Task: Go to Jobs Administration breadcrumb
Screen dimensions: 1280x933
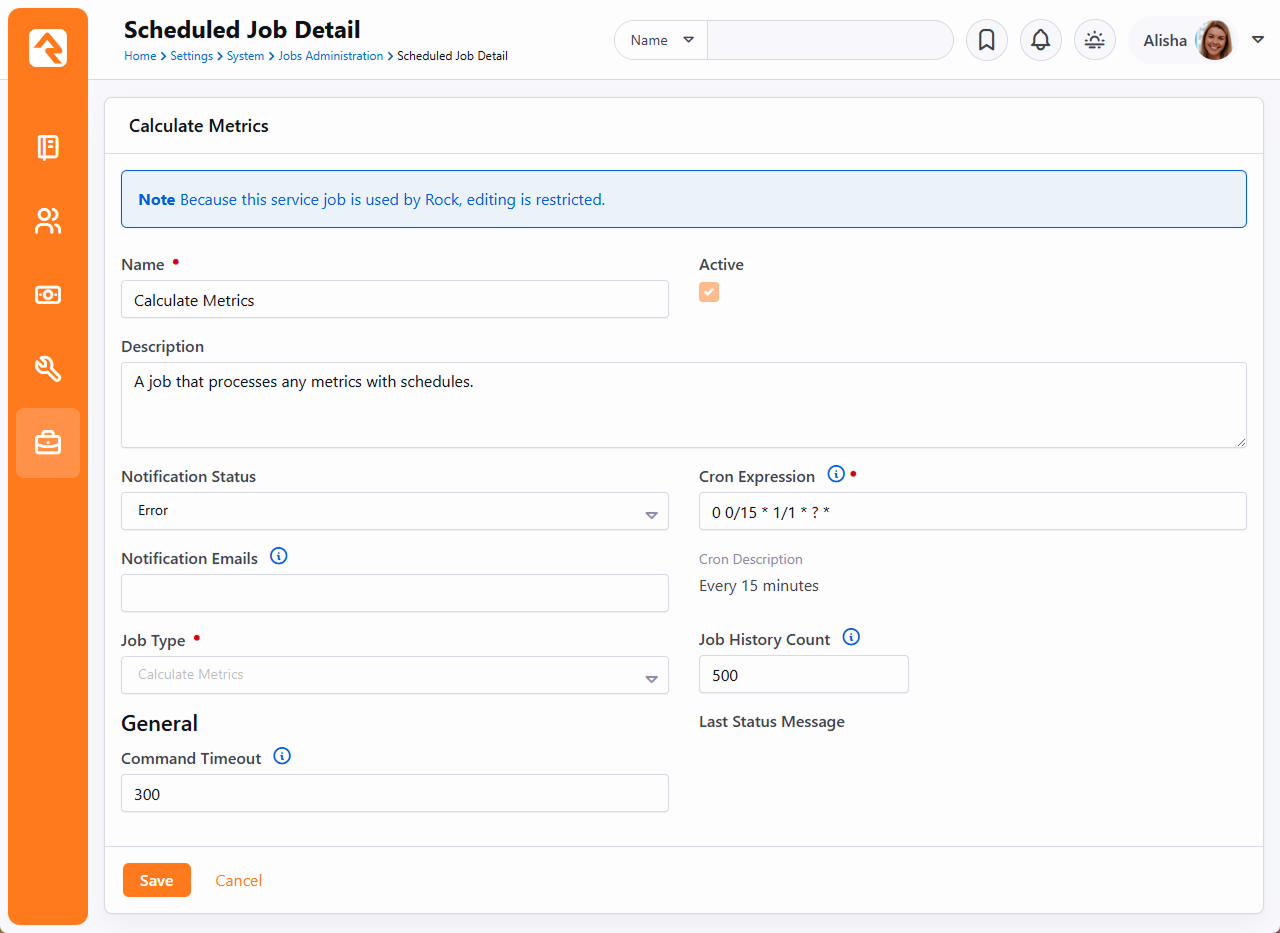Action: [330, 56]
